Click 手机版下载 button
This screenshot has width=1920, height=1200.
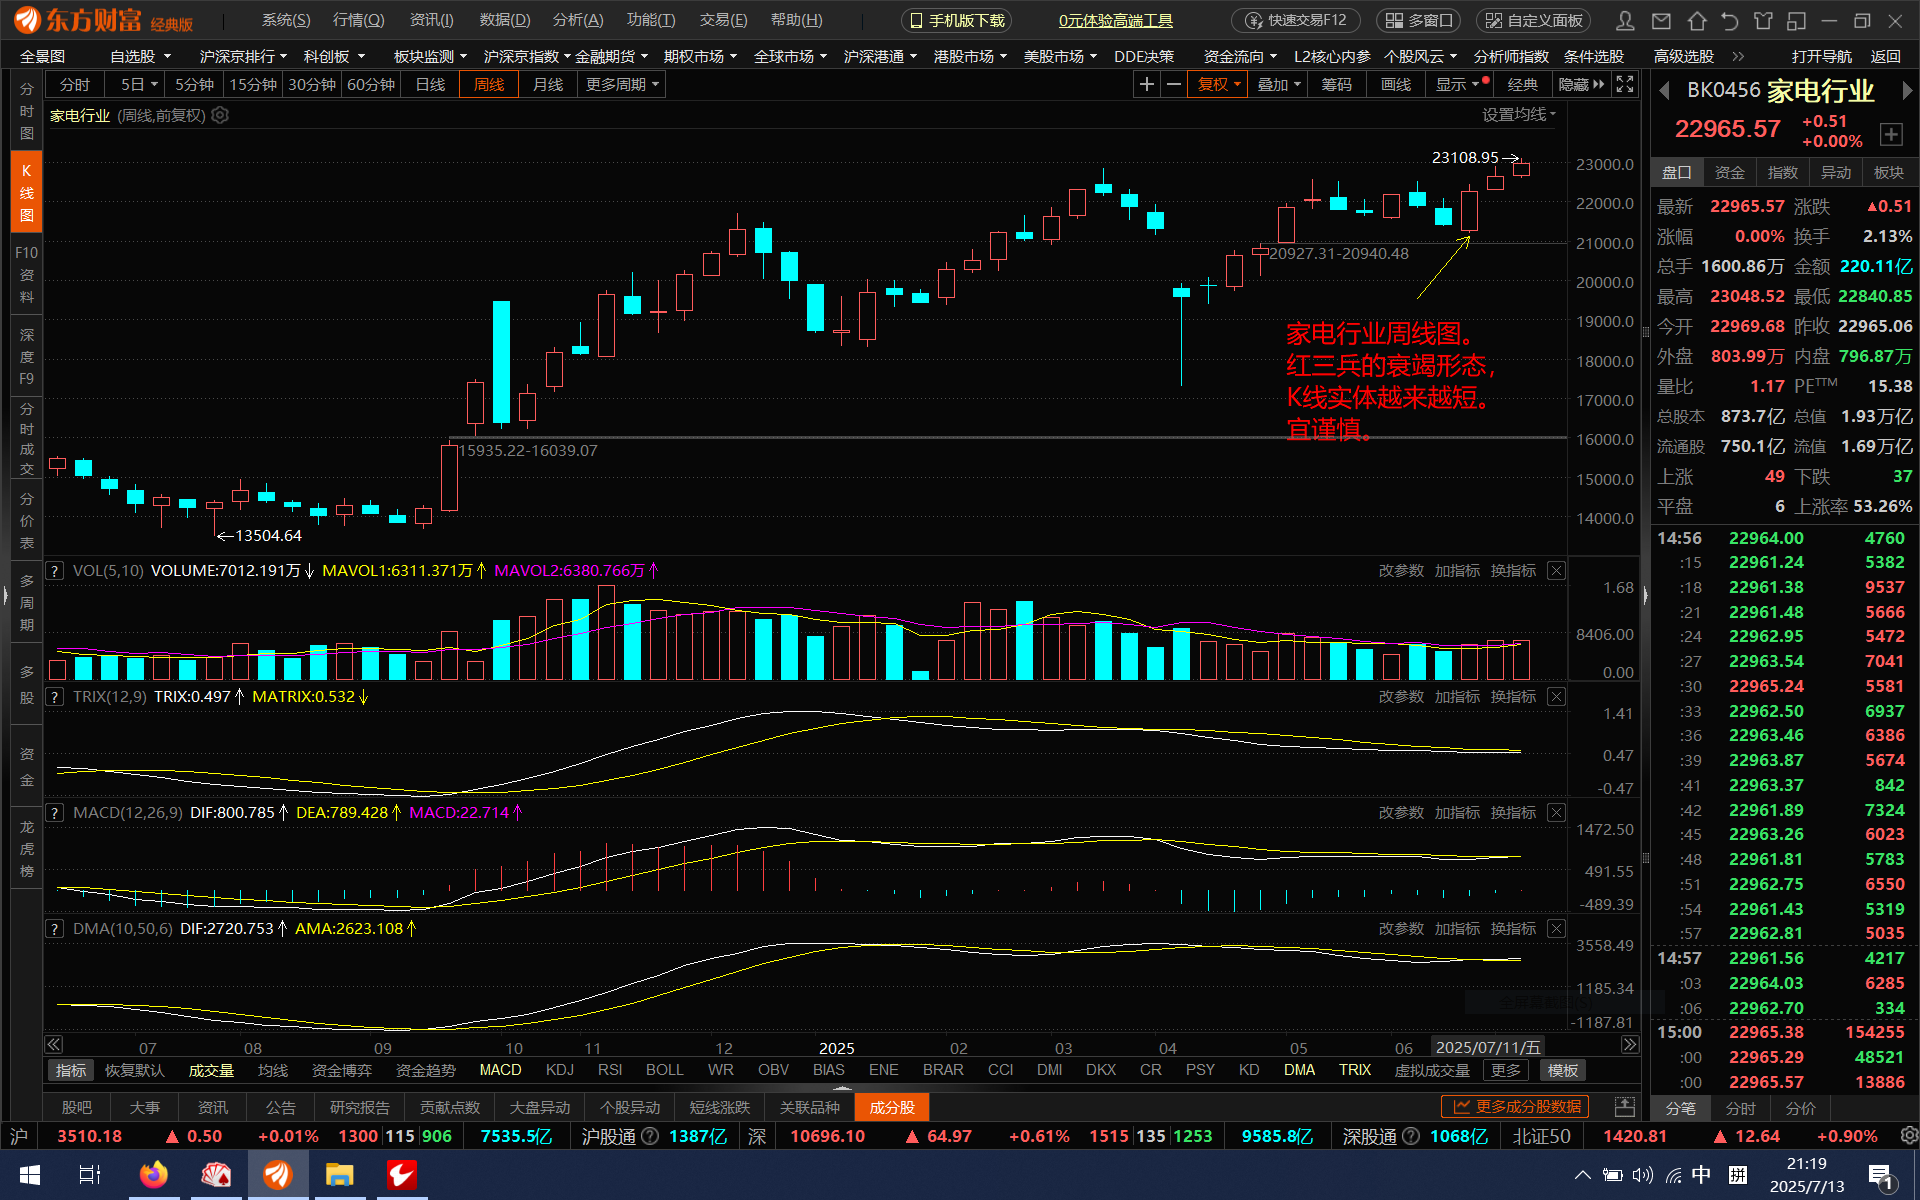[x=956, y=20]
